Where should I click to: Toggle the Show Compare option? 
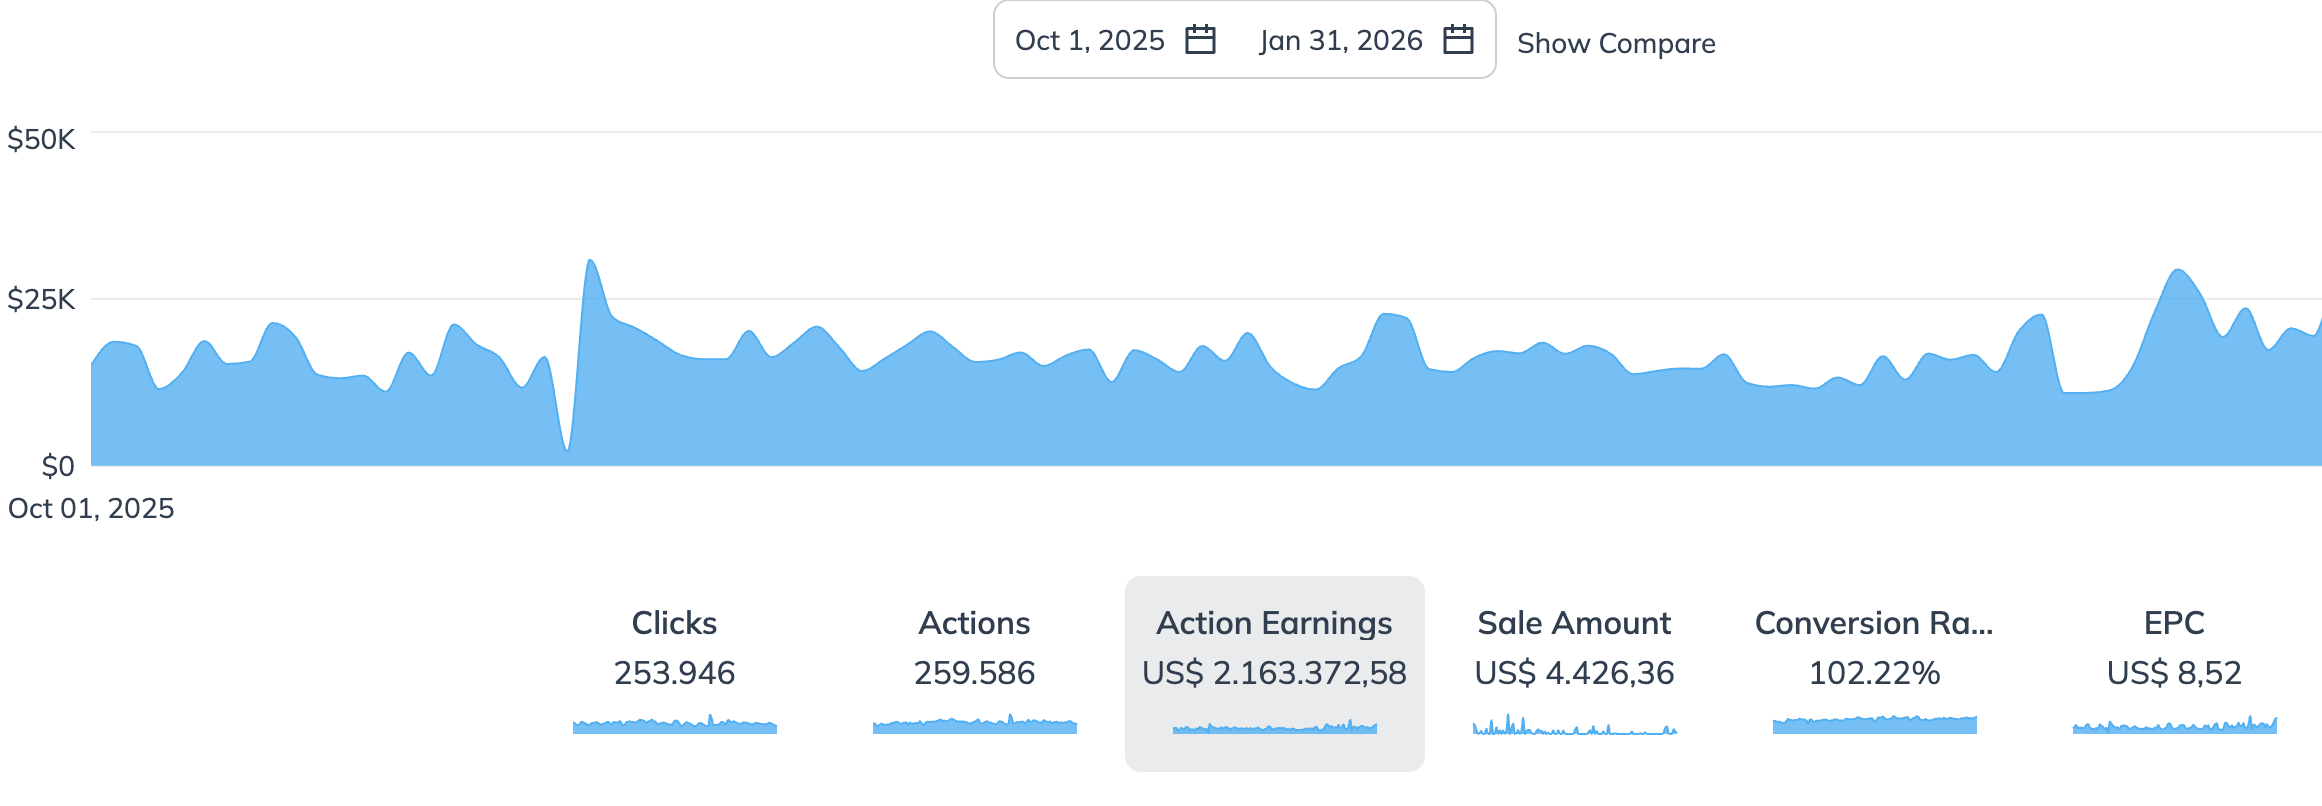[1616, 43]
